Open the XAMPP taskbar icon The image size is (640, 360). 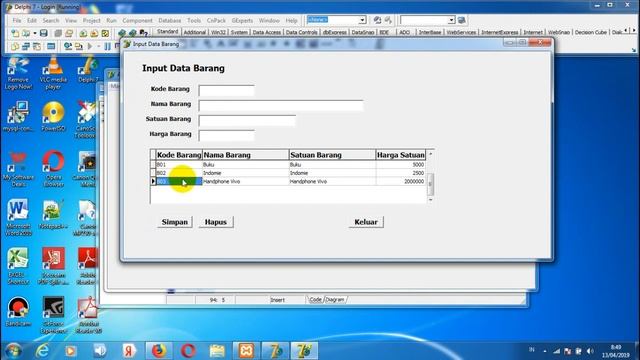point(246,351)
